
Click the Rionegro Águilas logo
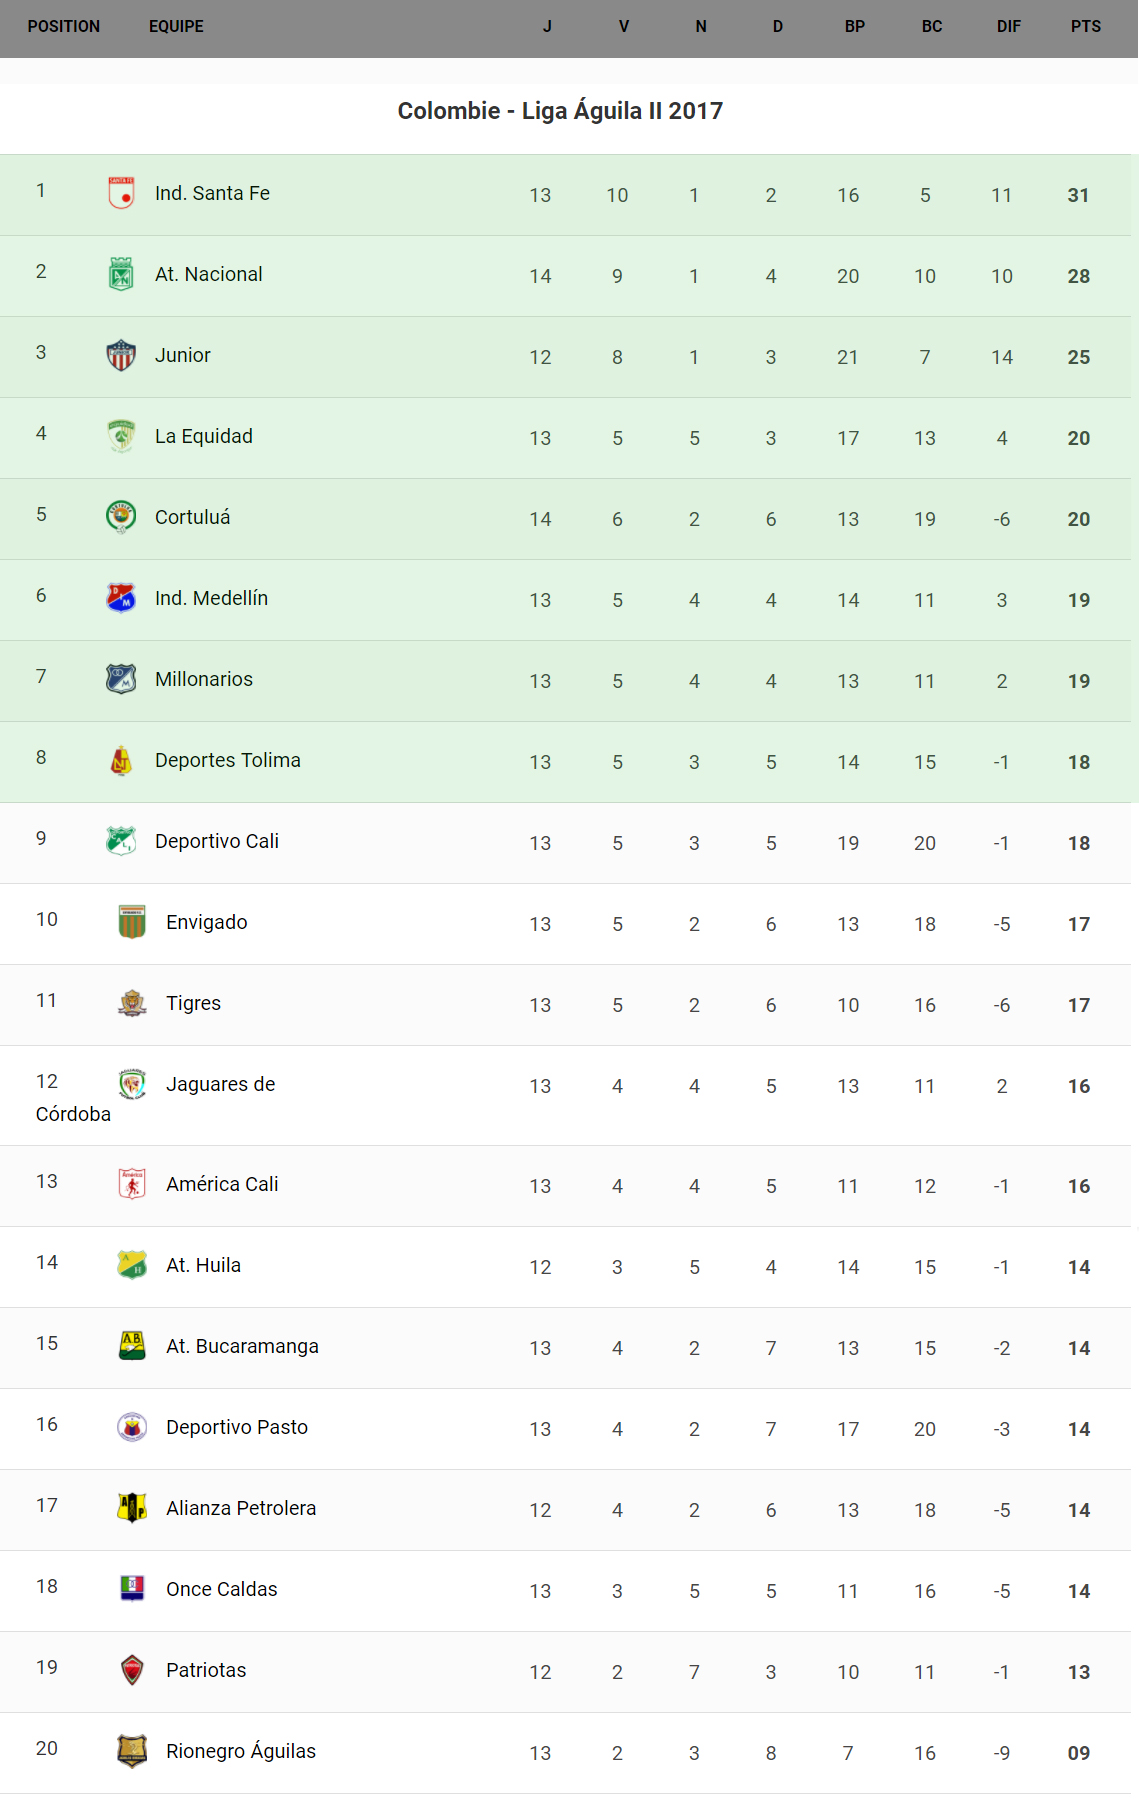pos(132,1751)
